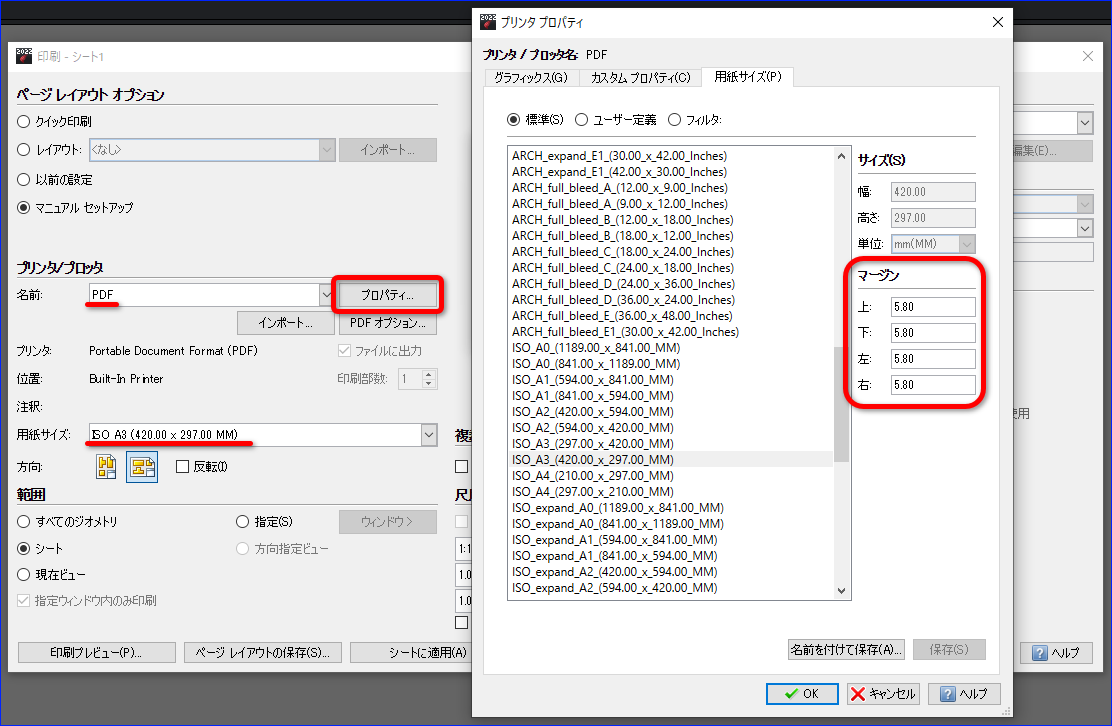The image size is (1112, 726).
Task: Increase 印刷部数 with stepper arrows
Action: (428, 374)
